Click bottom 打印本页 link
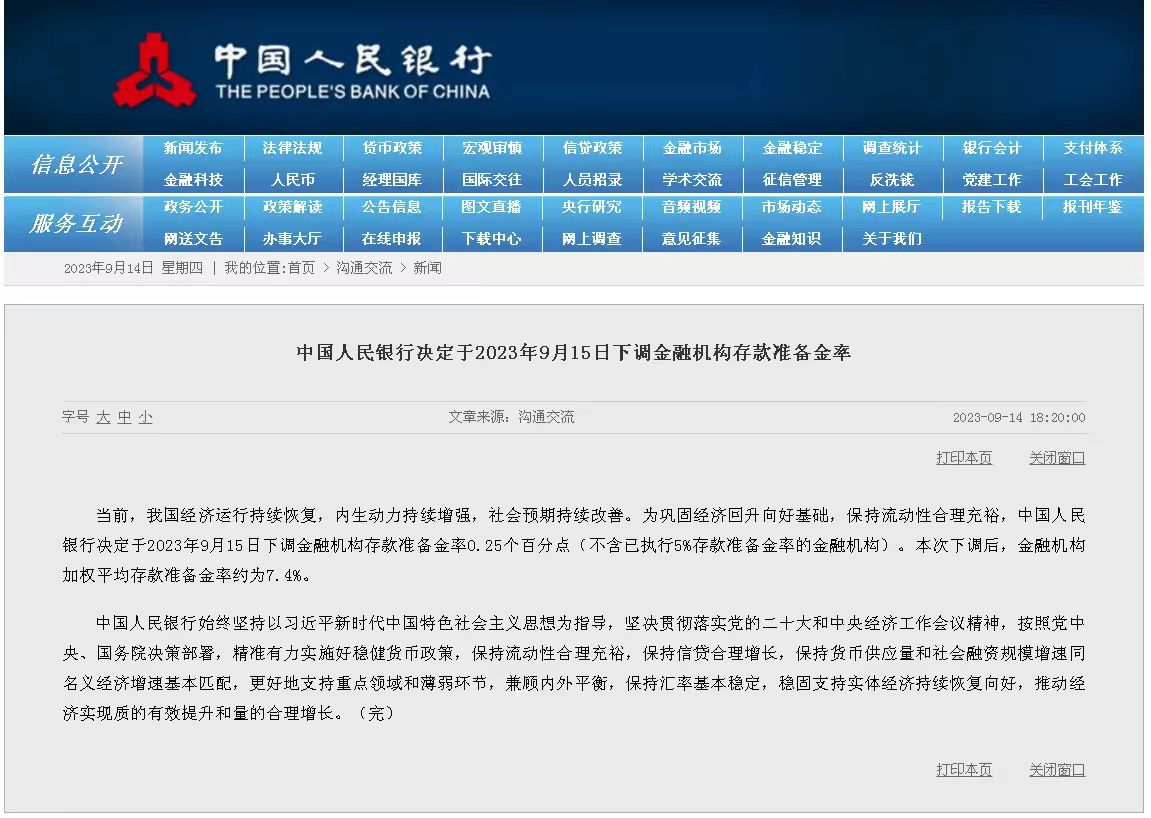1151x818 pixels. [964, 770]
